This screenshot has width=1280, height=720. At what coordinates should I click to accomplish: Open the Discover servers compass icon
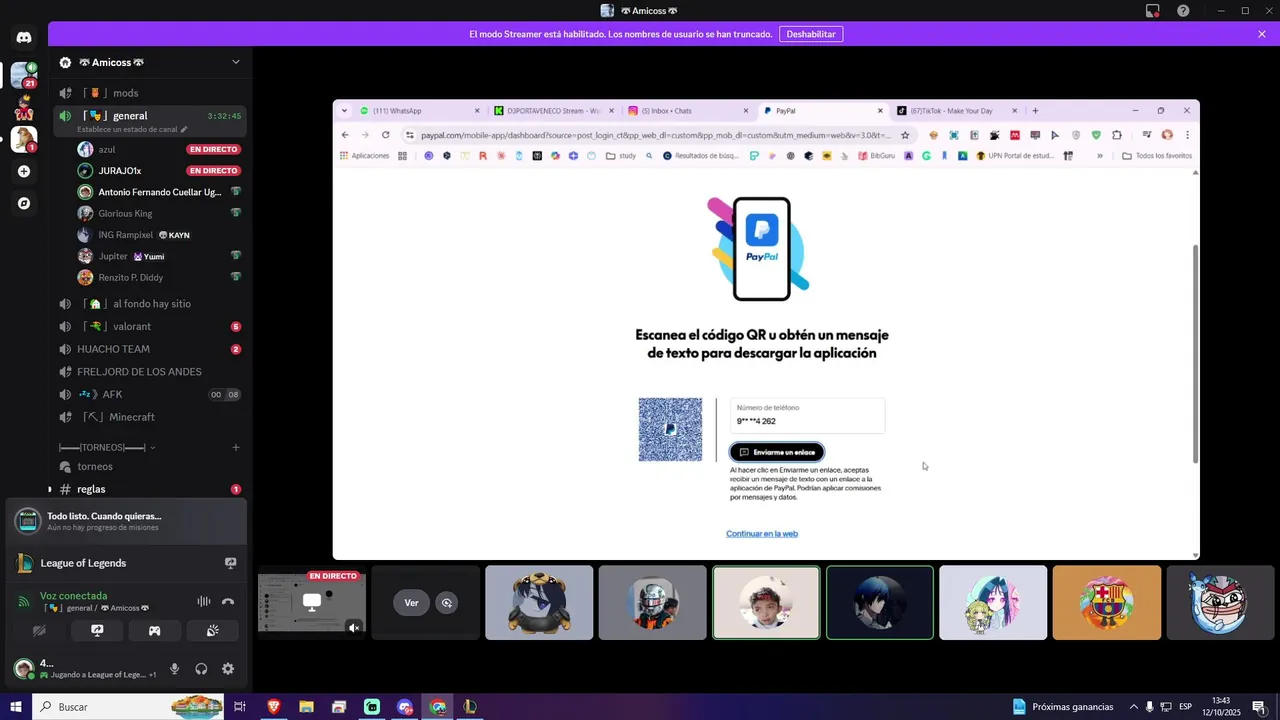click(x=24, y=203)
